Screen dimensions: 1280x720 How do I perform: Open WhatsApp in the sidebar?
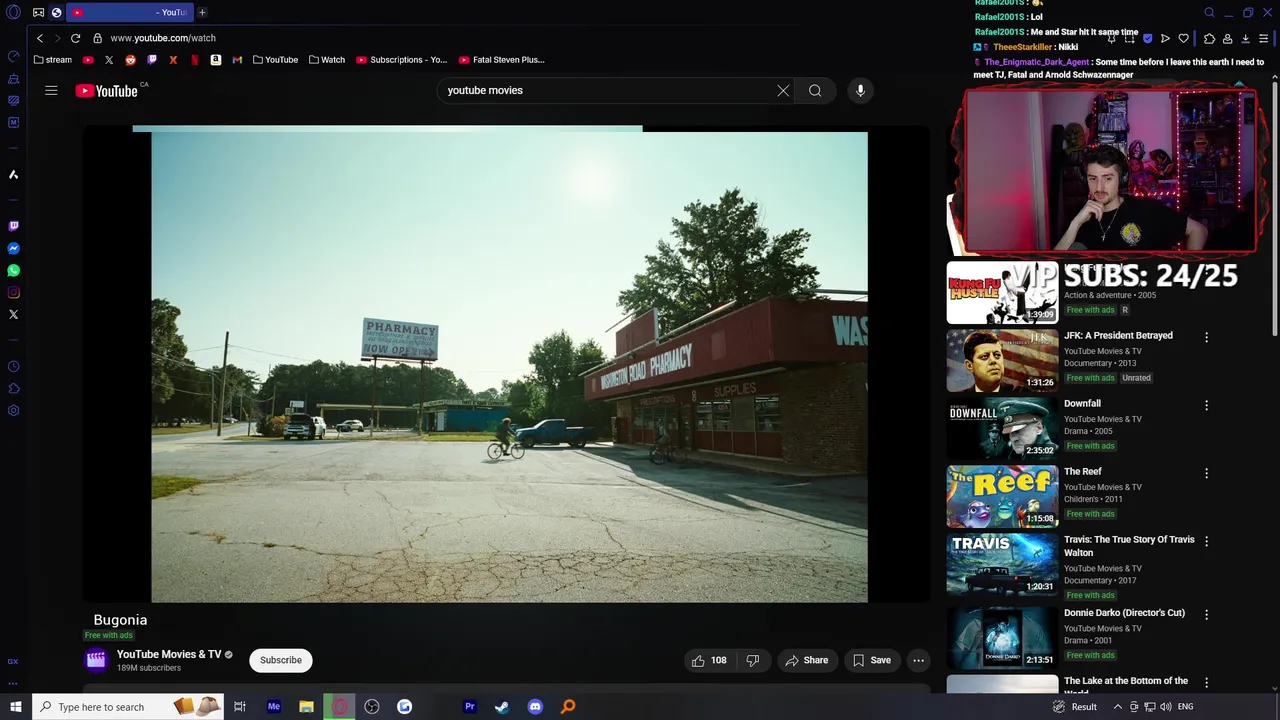coord(14,270)
